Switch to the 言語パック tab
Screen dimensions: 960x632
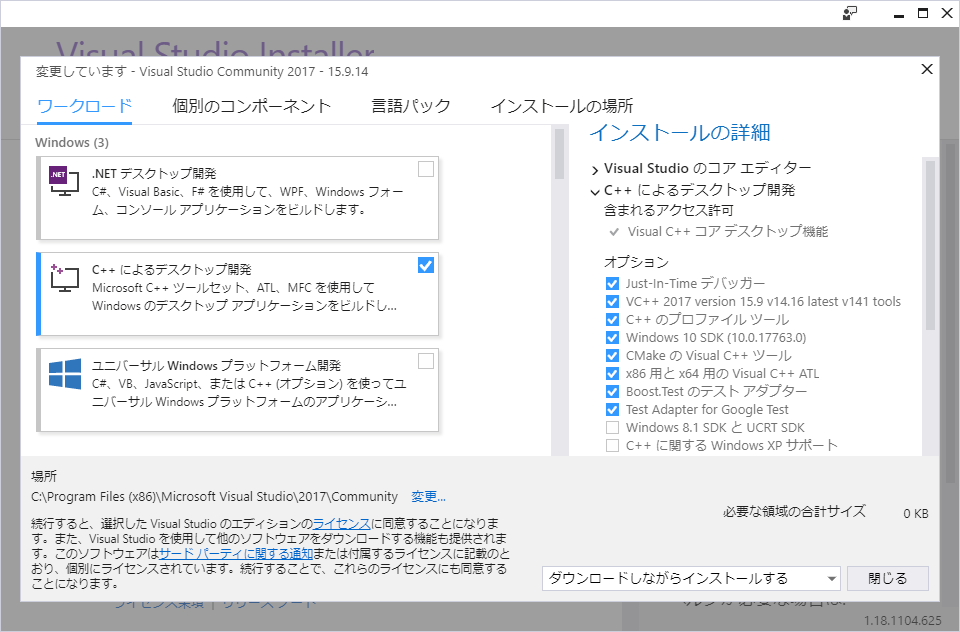pos(411,106)
